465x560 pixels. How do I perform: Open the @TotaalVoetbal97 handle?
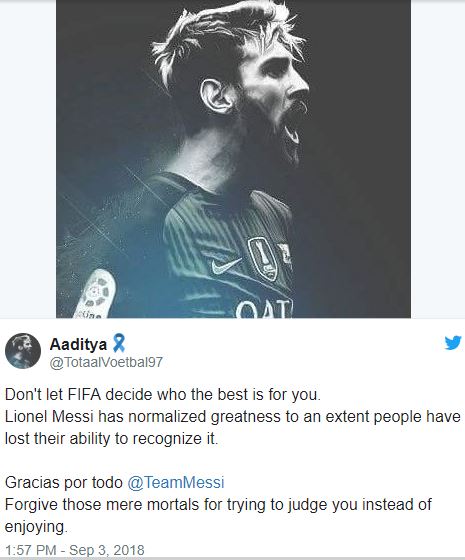point(106,362)
